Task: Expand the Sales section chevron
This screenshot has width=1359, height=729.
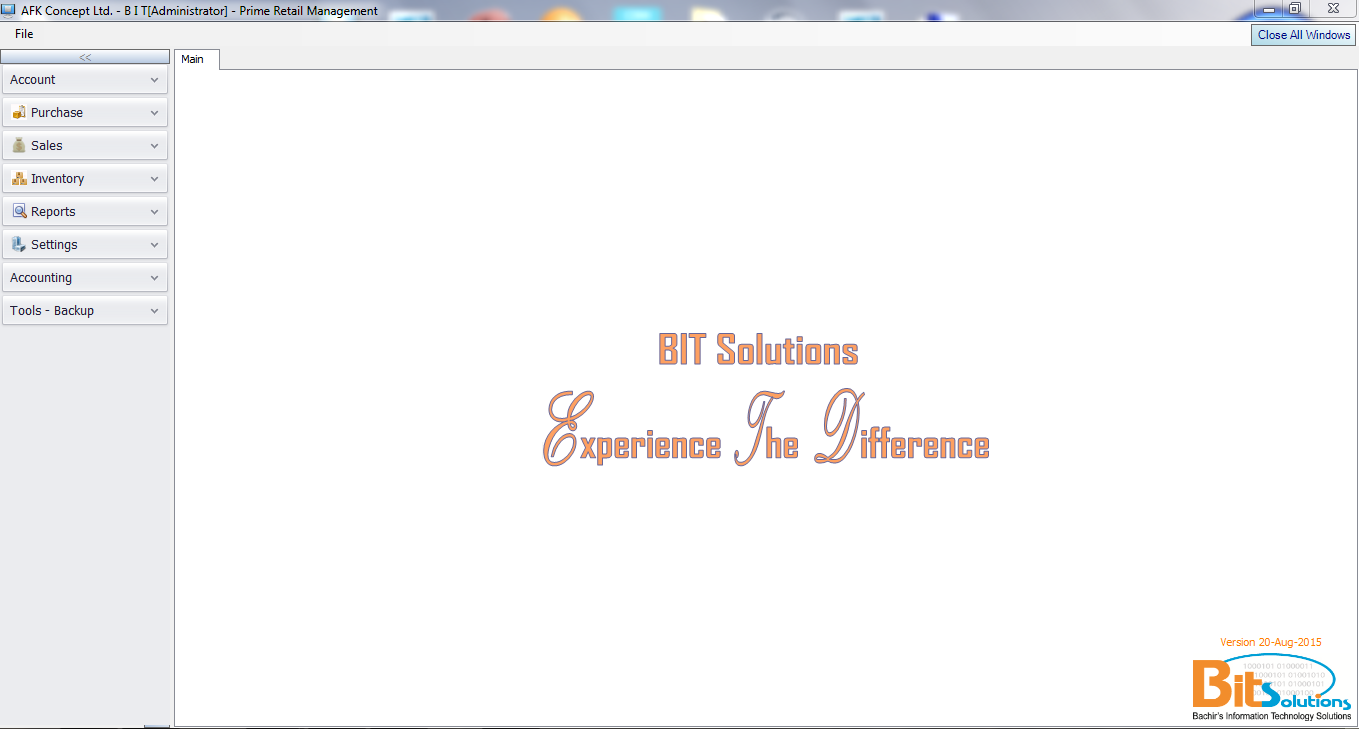Action: (154, 146)
